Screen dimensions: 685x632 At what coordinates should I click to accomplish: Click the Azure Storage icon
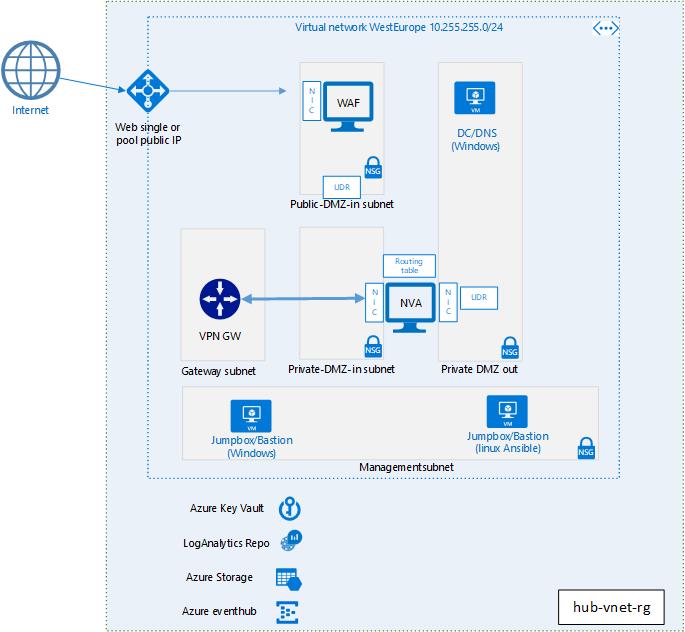289,579
